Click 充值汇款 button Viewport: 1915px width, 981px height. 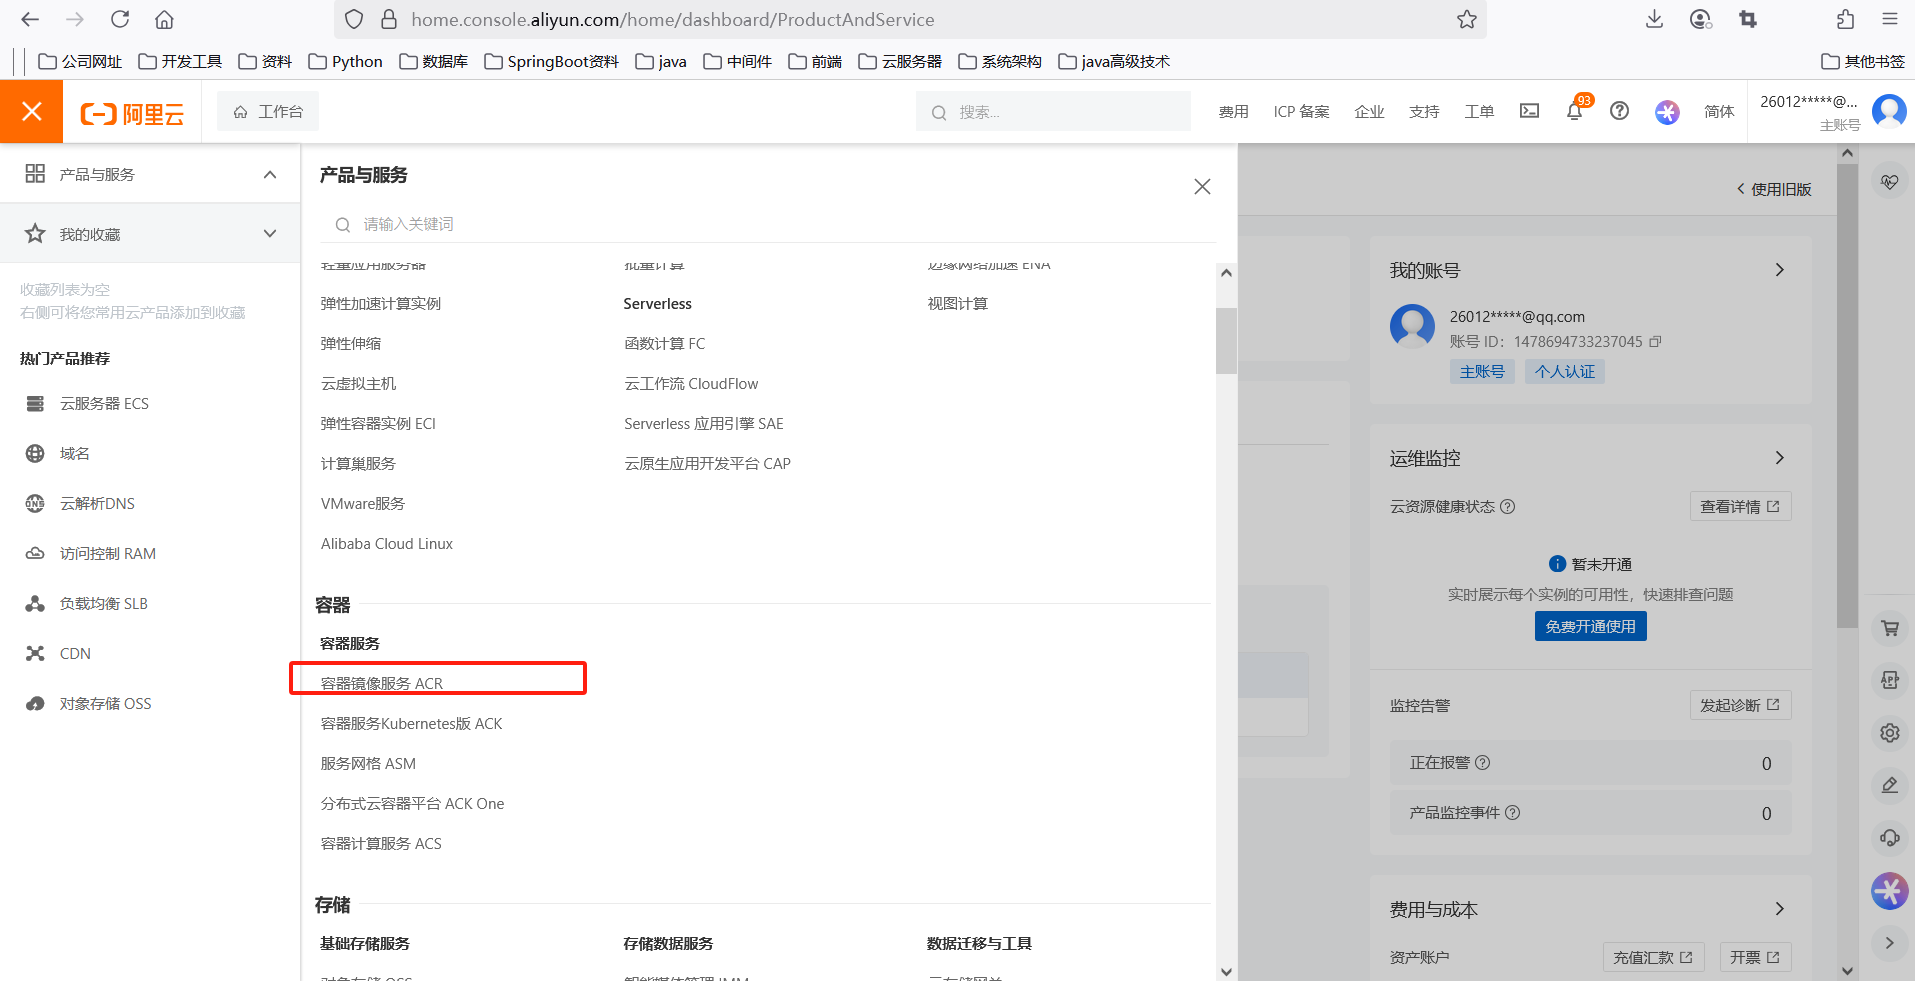pos(1652,957)
